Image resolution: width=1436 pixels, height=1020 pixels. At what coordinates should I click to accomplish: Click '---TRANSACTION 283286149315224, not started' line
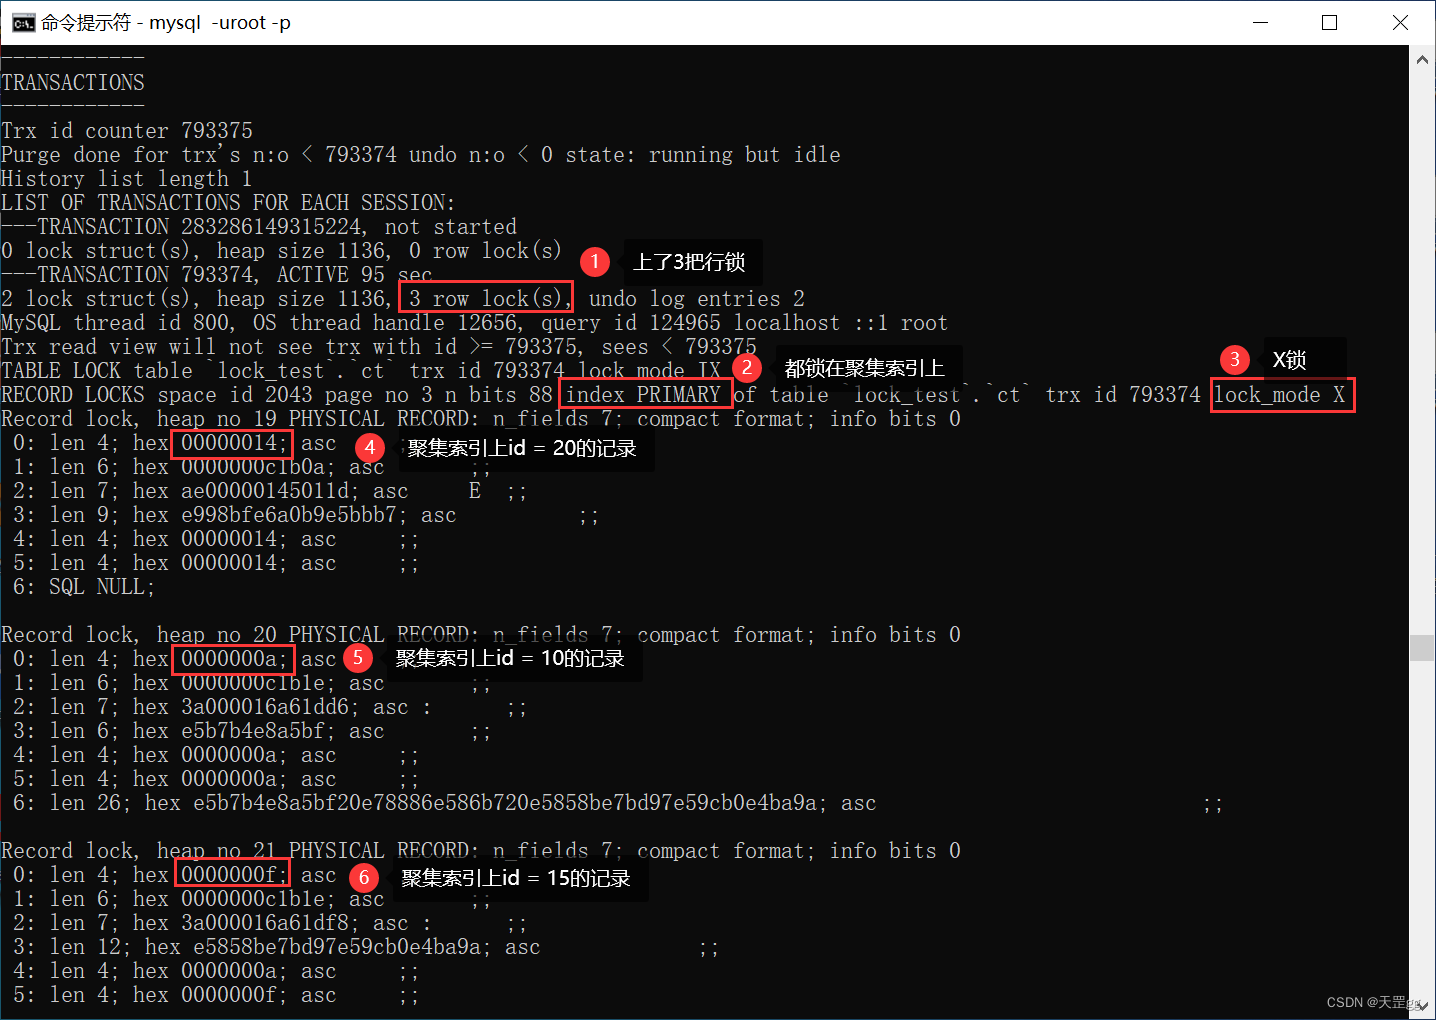click(259, 227)
